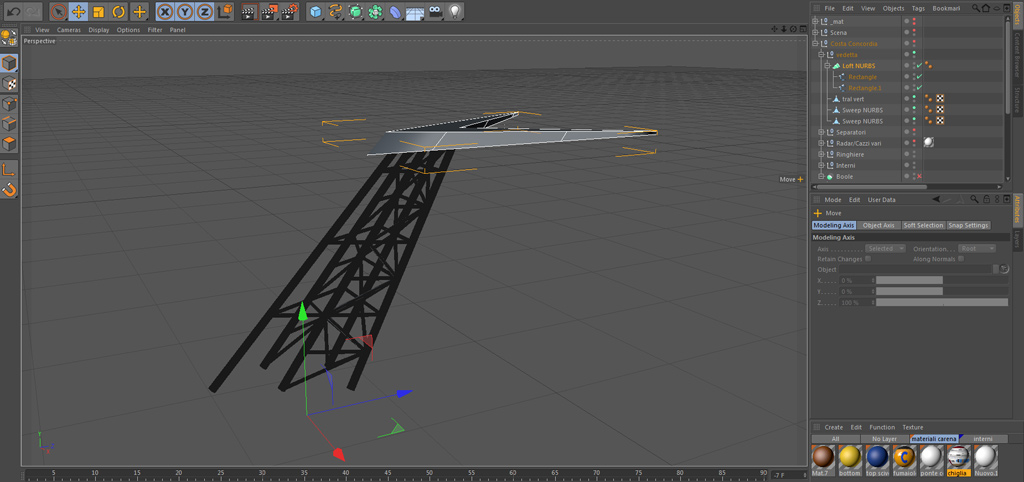Image resolution: width=1024 pixels, height=482 pixels.
Task: Adjust the Z axis percentage slider
Action: click(942, 302)
